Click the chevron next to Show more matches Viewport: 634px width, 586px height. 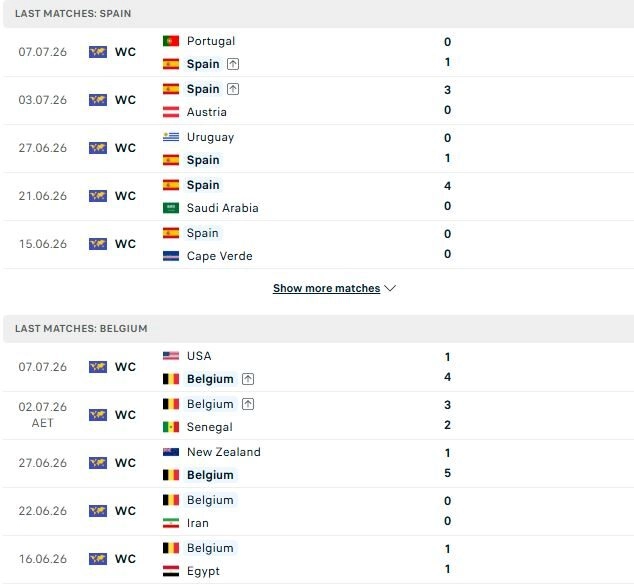click(390, 288)
